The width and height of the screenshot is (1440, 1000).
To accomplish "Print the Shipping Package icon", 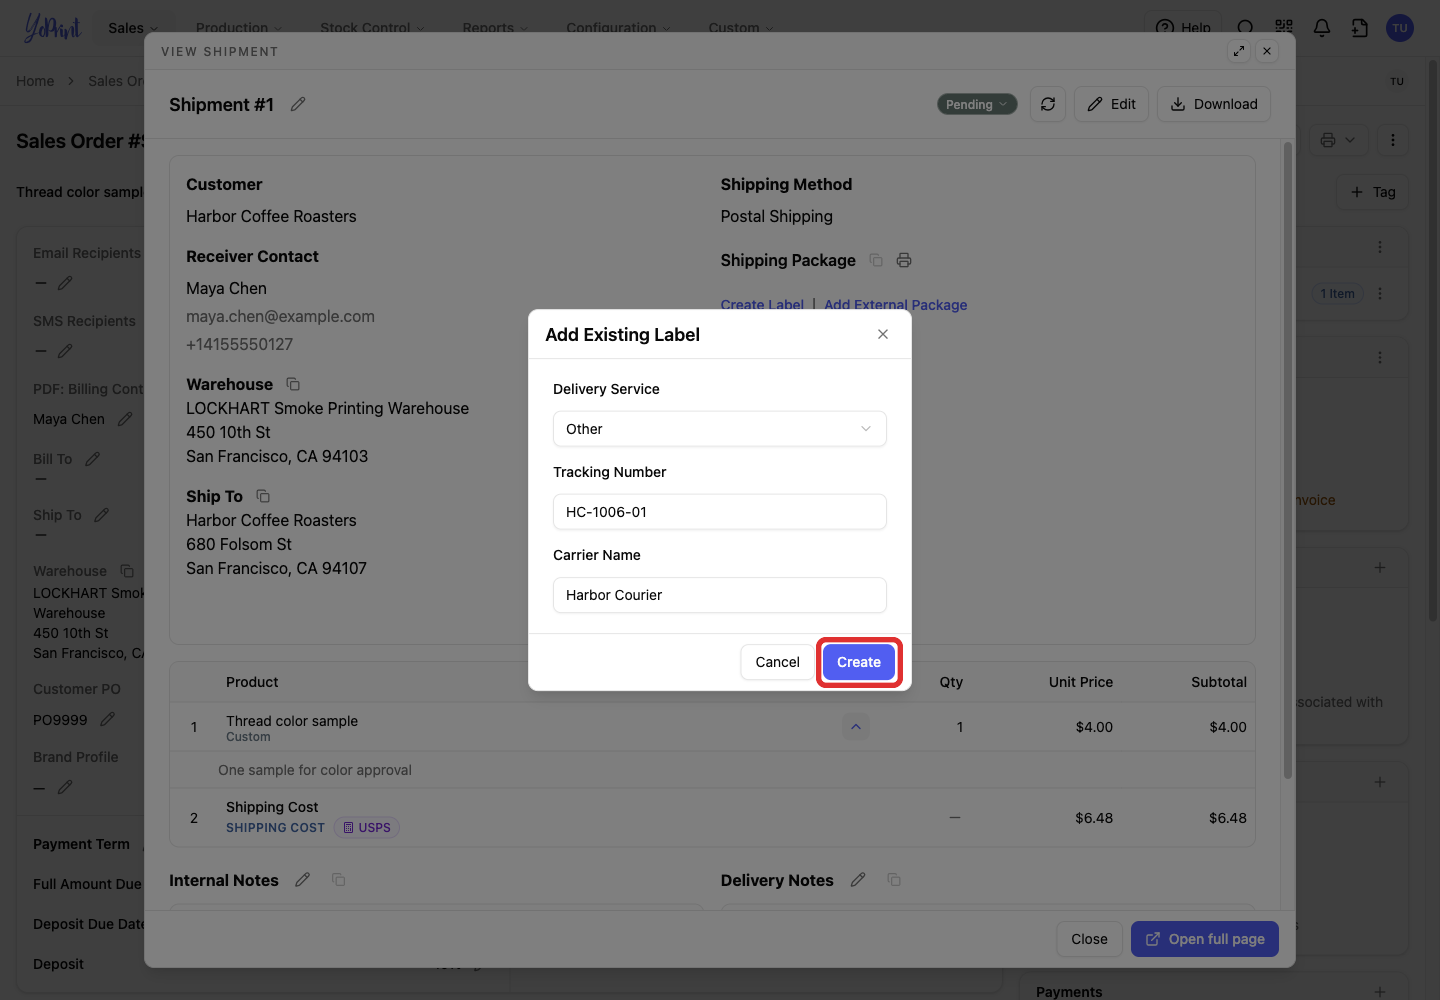I will click(x=904, y=260).
